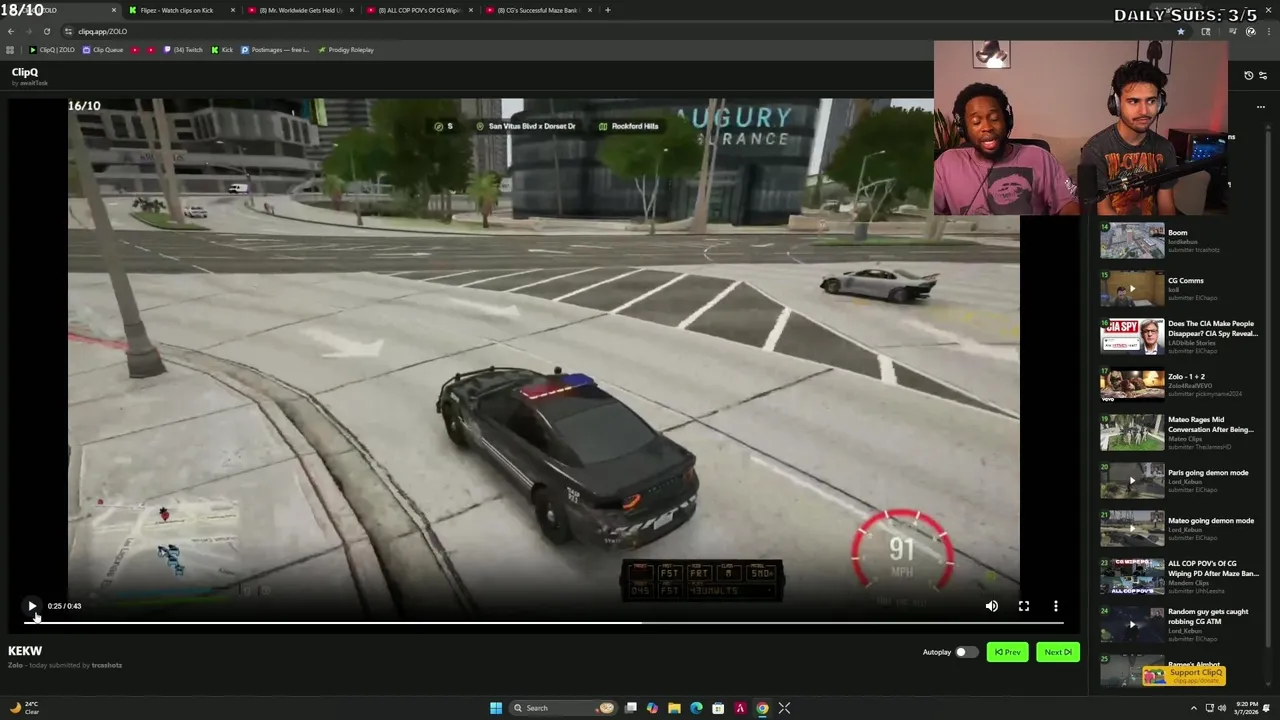Select 'ALL COP POV's Of CG' queue clip
This screenshot has height=720, width=1280.
[x=1180, y=577]
